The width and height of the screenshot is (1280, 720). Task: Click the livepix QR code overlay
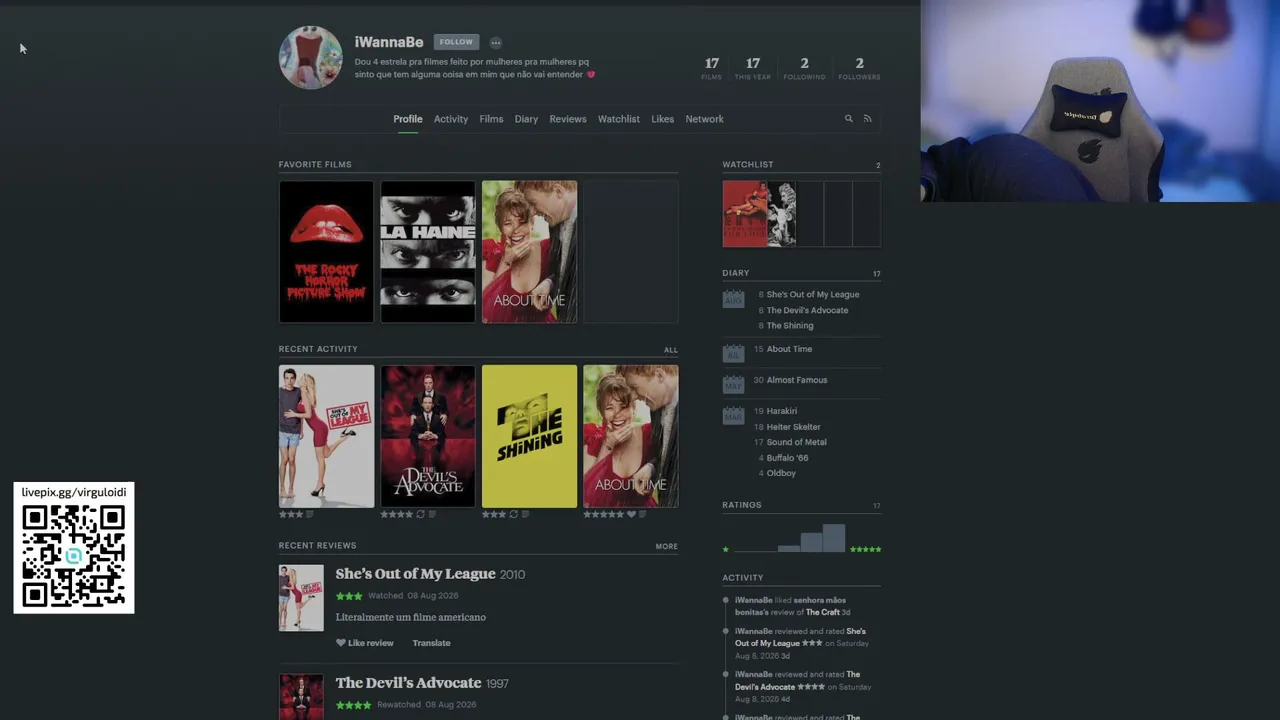74,557
